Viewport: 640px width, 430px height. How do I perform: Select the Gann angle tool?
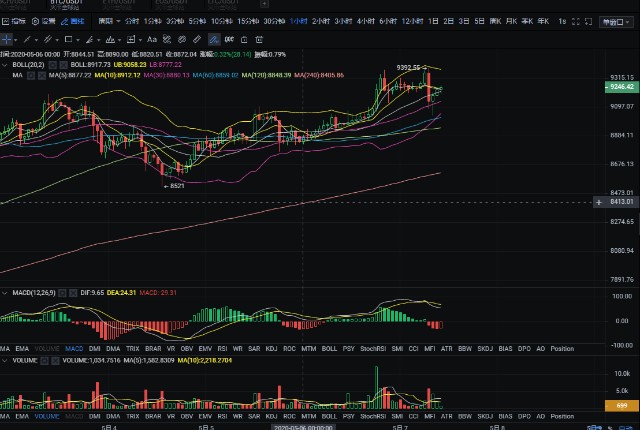pos(89,40)
